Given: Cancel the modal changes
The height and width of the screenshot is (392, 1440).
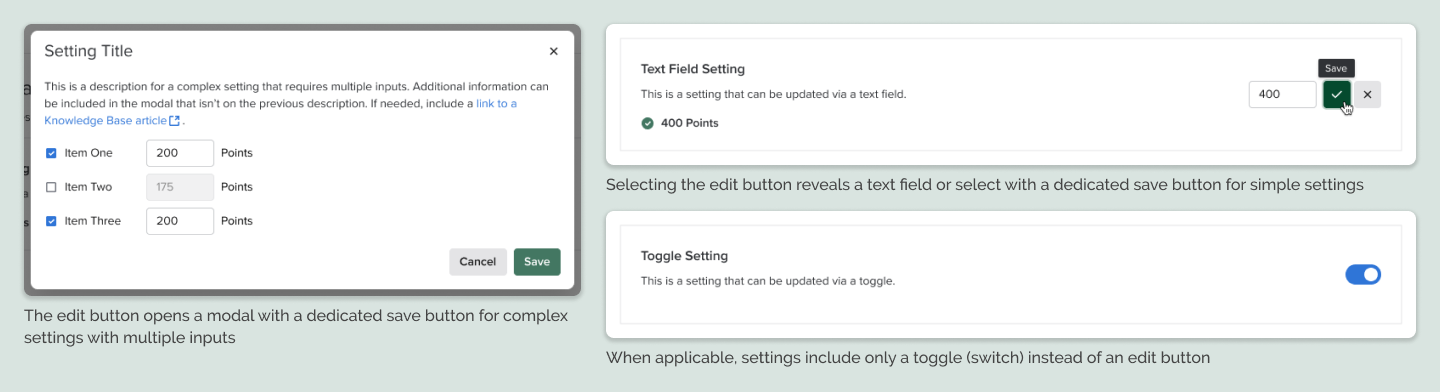Looking at the screenshot, I should pyautogui.click(x=478, y=262).
